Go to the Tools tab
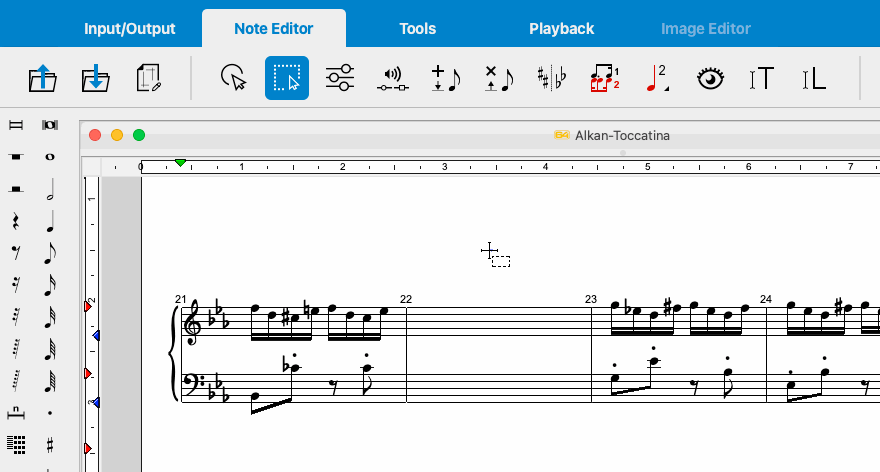The image size is (880, 472). coord(417,28)
